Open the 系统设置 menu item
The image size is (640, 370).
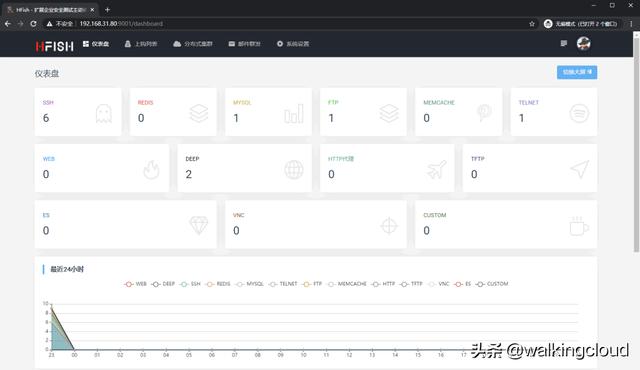point(293,44)
